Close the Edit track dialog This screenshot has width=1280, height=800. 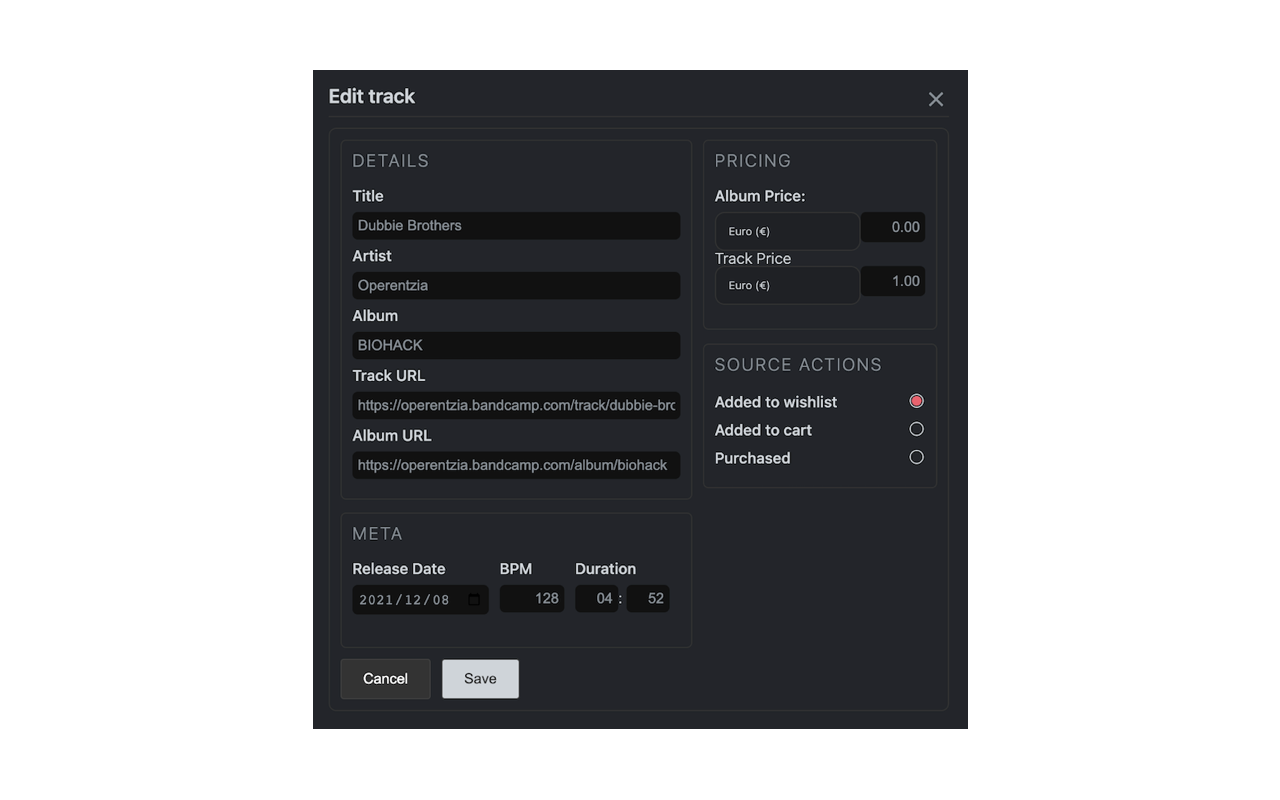pyautogui.click(x=936, y=98)
